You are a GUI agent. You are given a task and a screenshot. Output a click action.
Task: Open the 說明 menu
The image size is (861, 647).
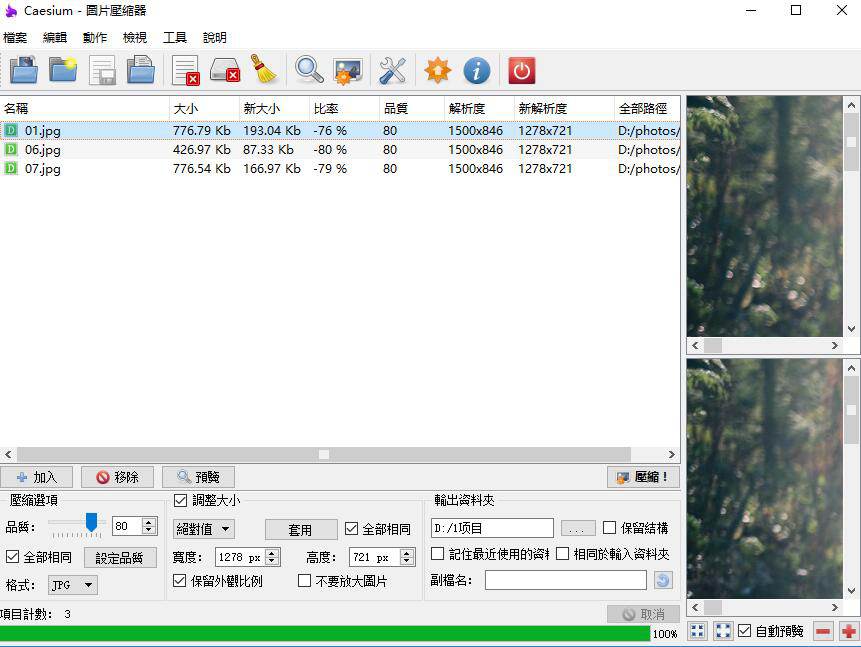coord(215,37)
